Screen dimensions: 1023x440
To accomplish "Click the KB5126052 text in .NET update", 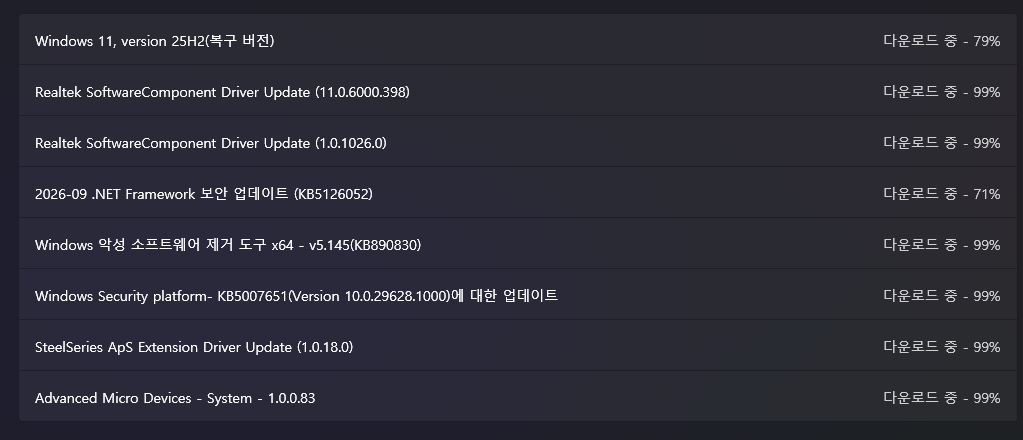I will 333,194.
